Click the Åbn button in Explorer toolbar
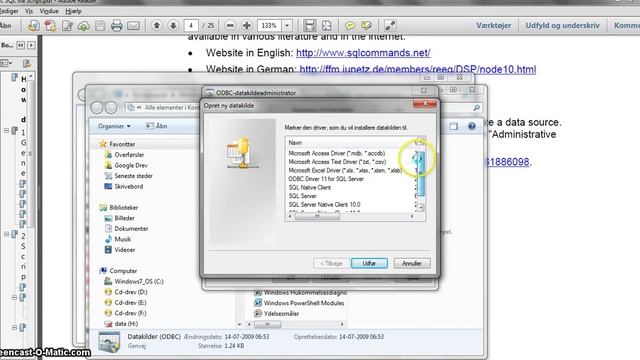Viewport: 640px width, 360px height. click(x=157, y=126)
